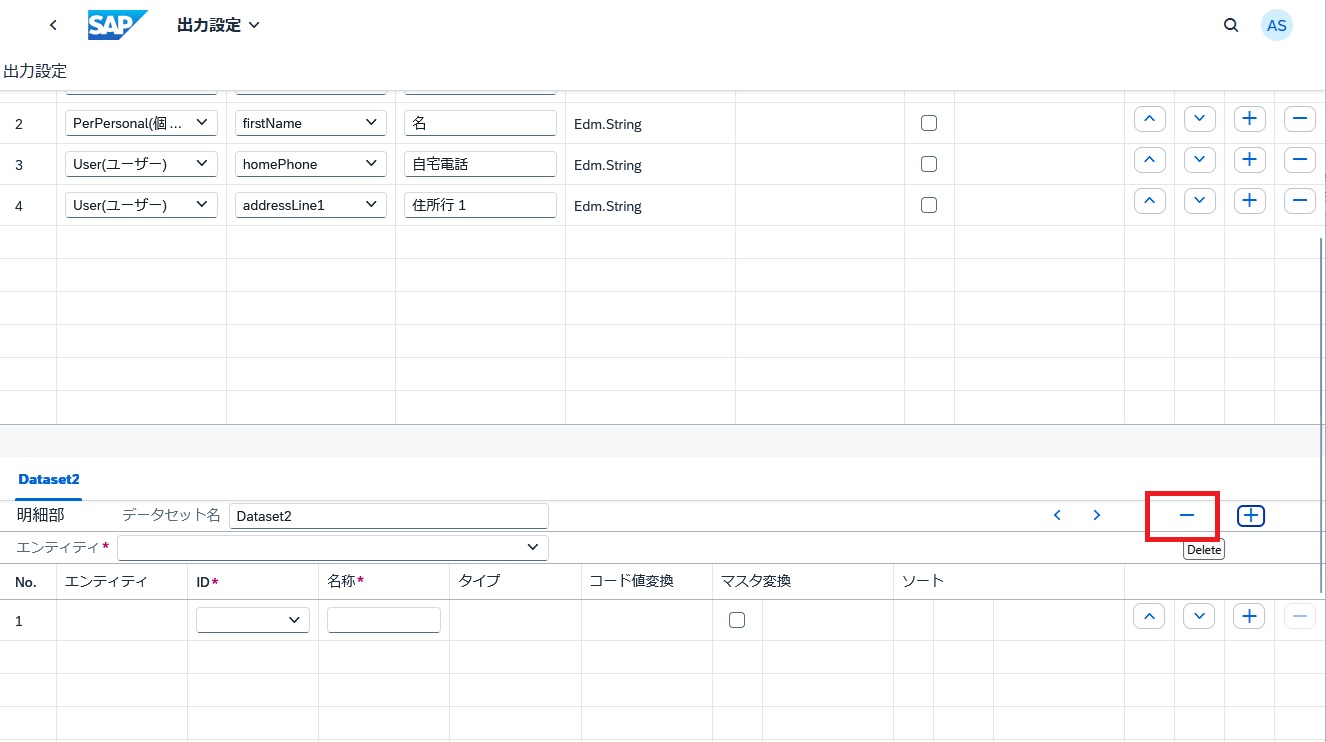Click the 住所行 1 name field
The height and width of the screenshot is (742, 1326).
click(480, 205)
